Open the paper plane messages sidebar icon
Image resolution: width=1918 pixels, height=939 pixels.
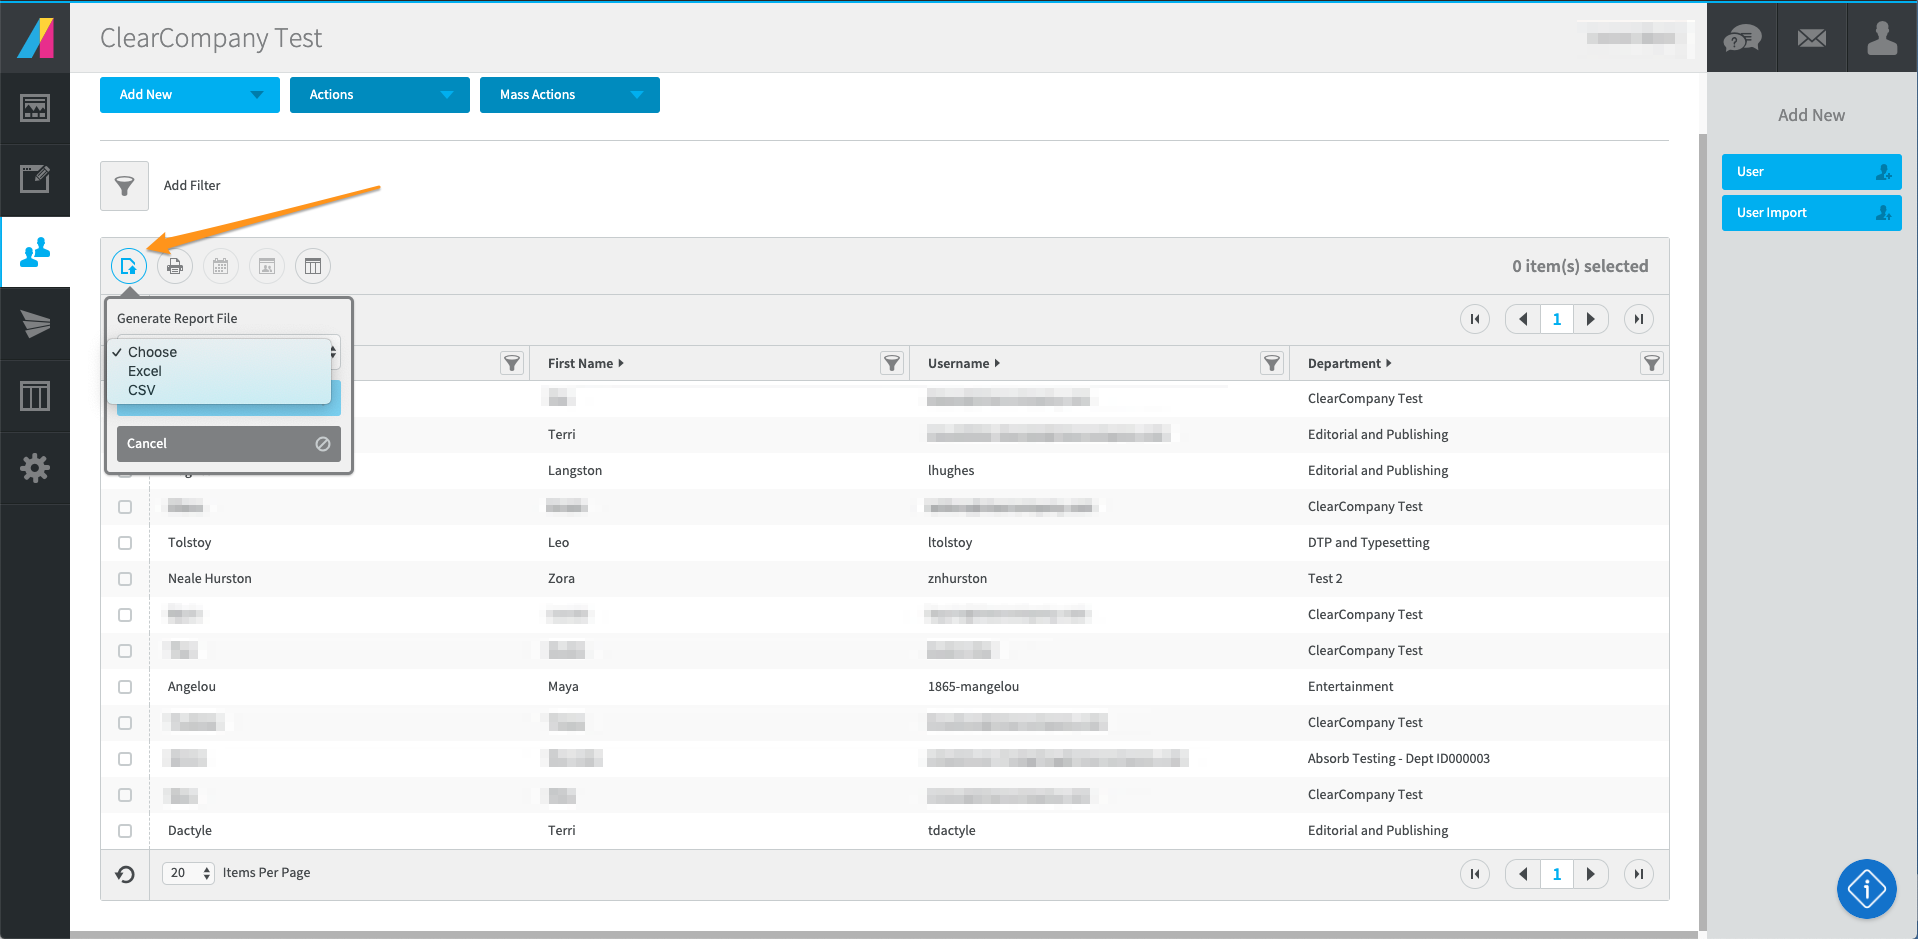click(35, 324)
